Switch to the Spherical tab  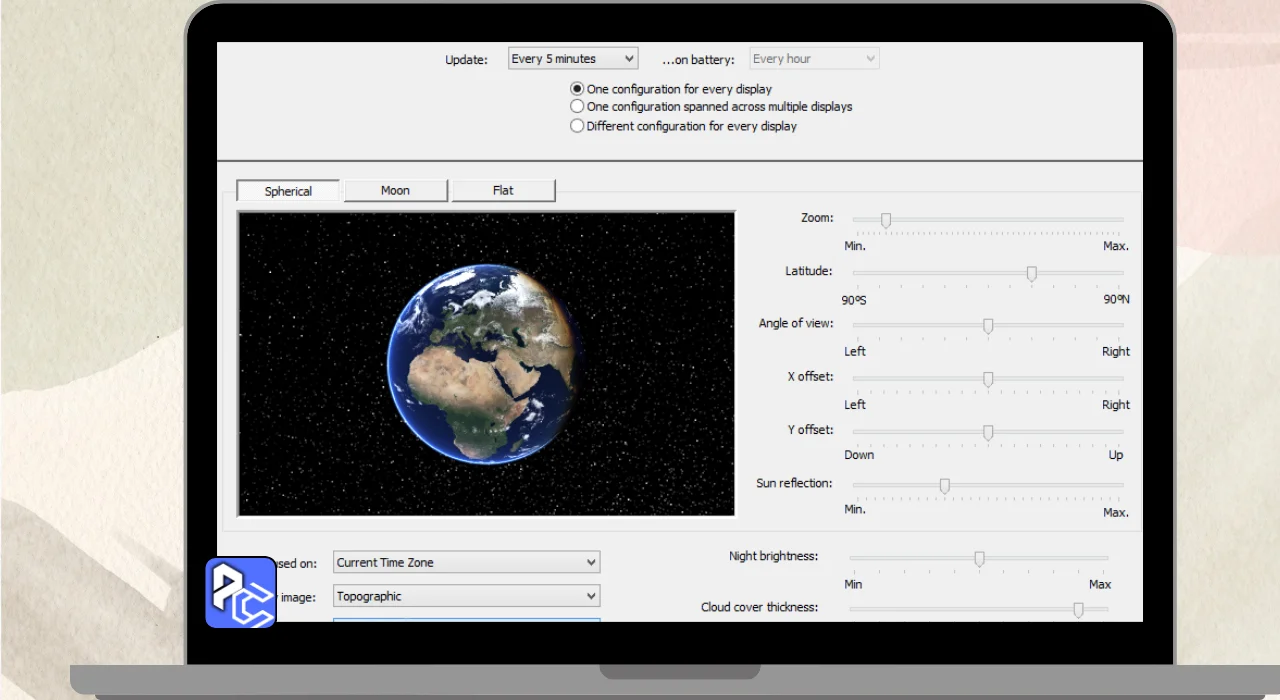coord(288,191)
